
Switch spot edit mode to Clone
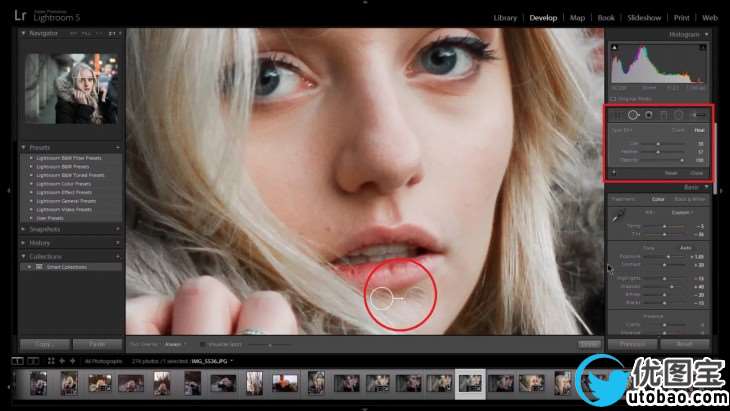pyautogui.click(x=677, y=130)
